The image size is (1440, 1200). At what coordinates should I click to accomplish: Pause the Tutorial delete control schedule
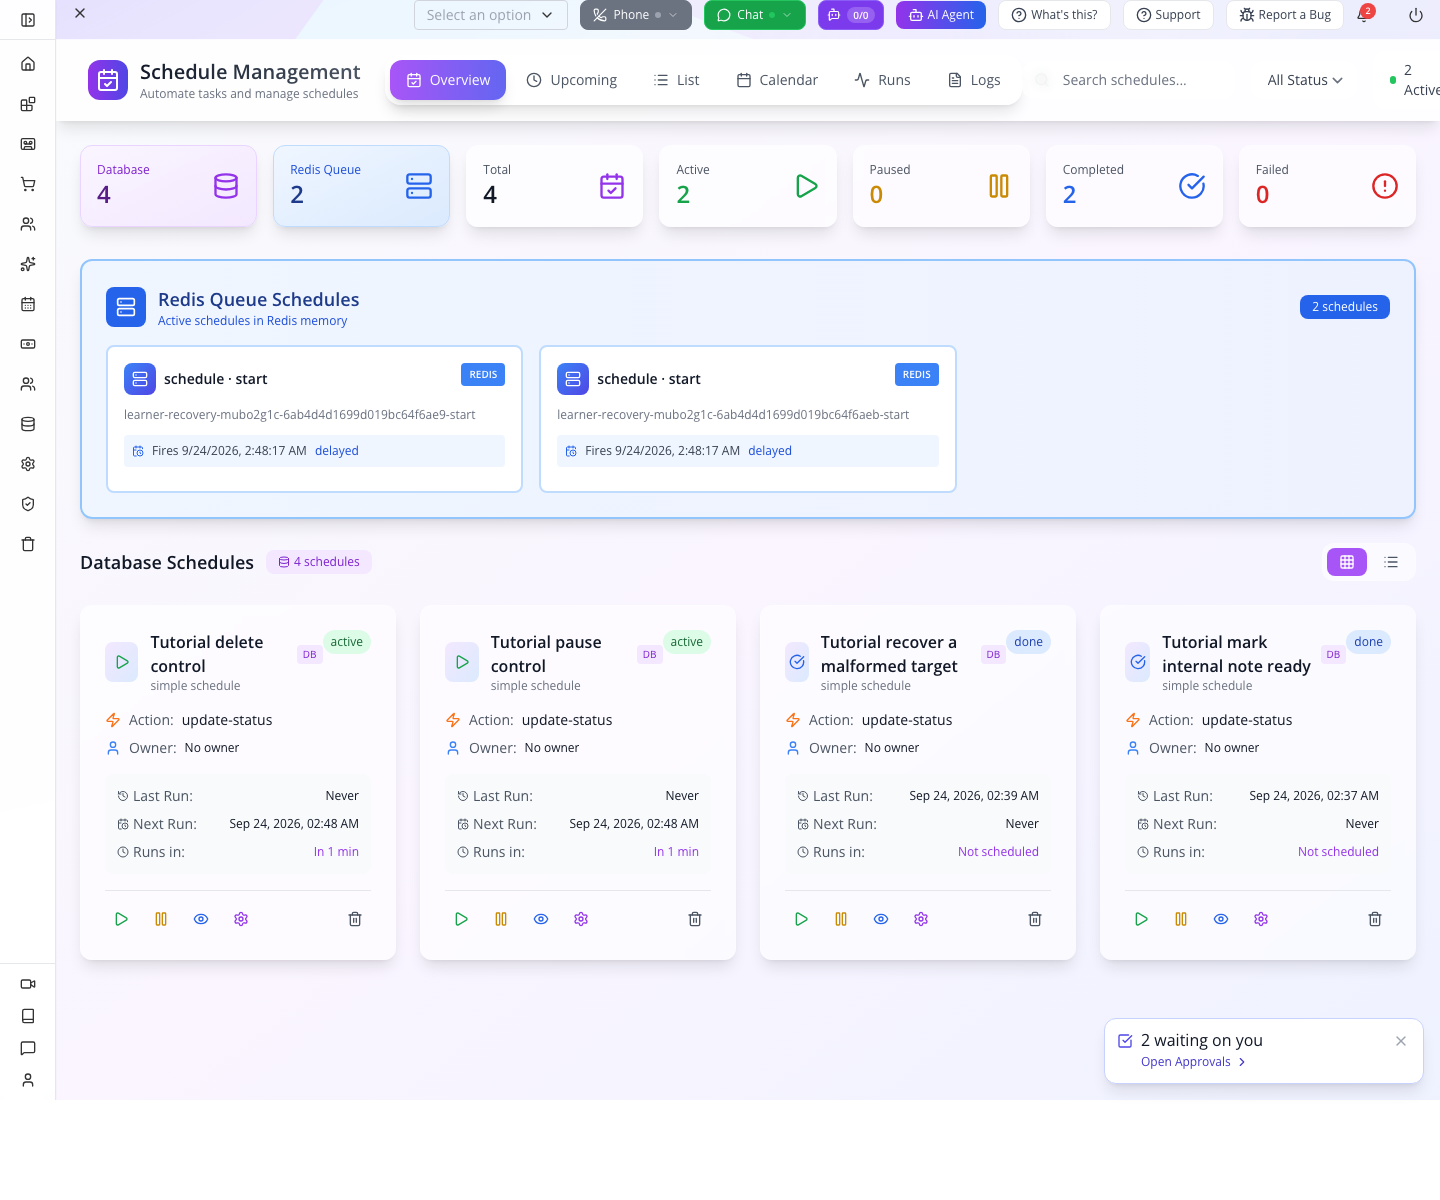(x=161, y=919)
